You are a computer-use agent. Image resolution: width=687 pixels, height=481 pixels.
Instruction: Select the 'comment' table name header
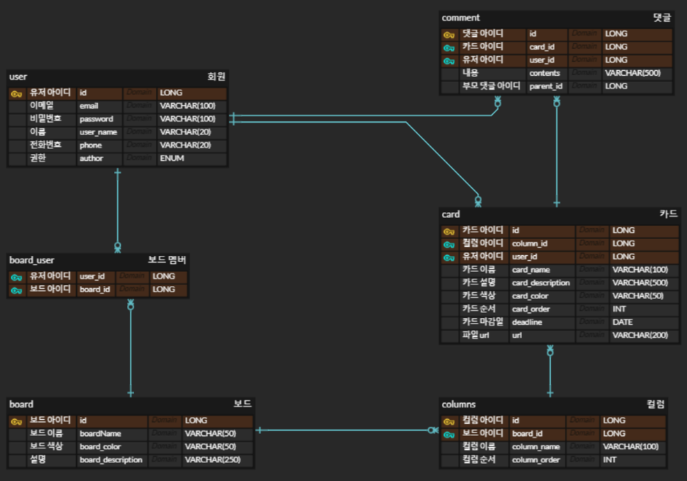click(x=460, y=18)
